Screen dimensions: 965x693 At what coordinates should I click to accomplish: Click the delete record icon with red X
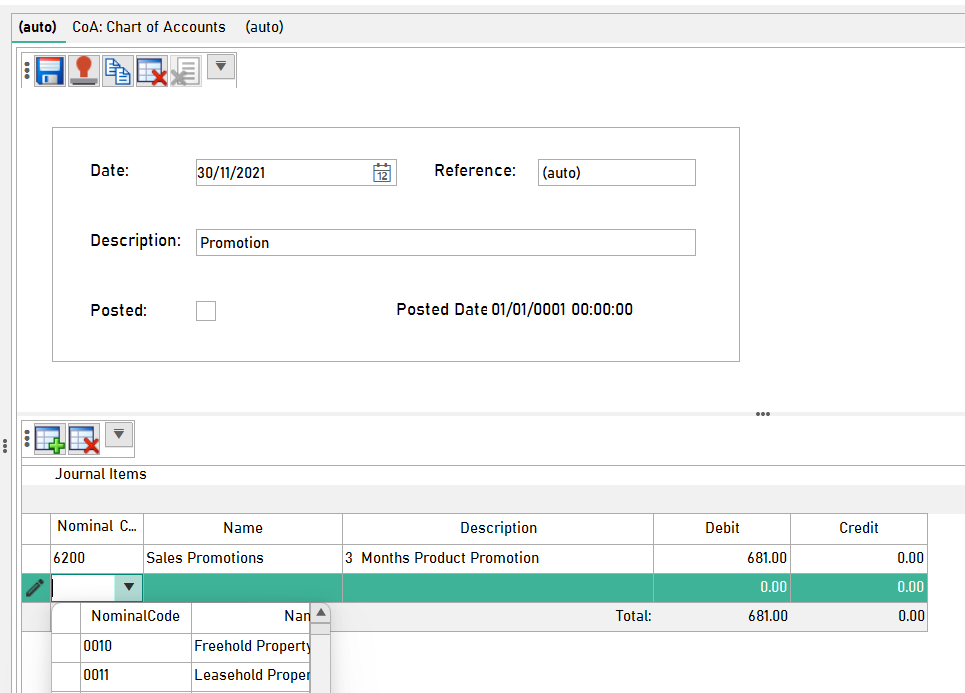coord(151,70)
